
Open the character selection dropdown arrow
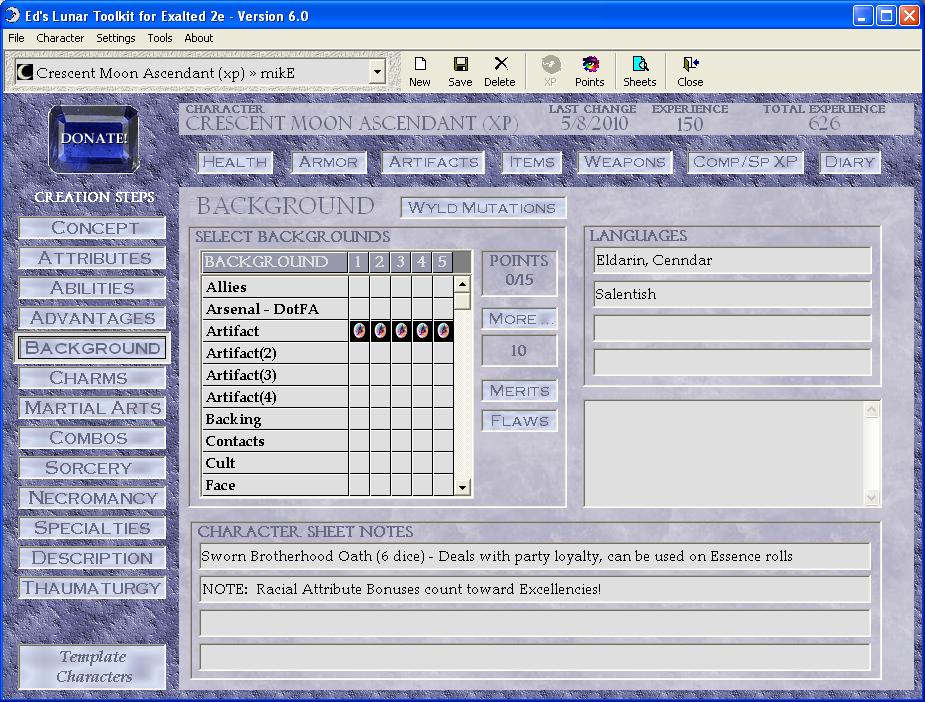[x=377, y=73]
